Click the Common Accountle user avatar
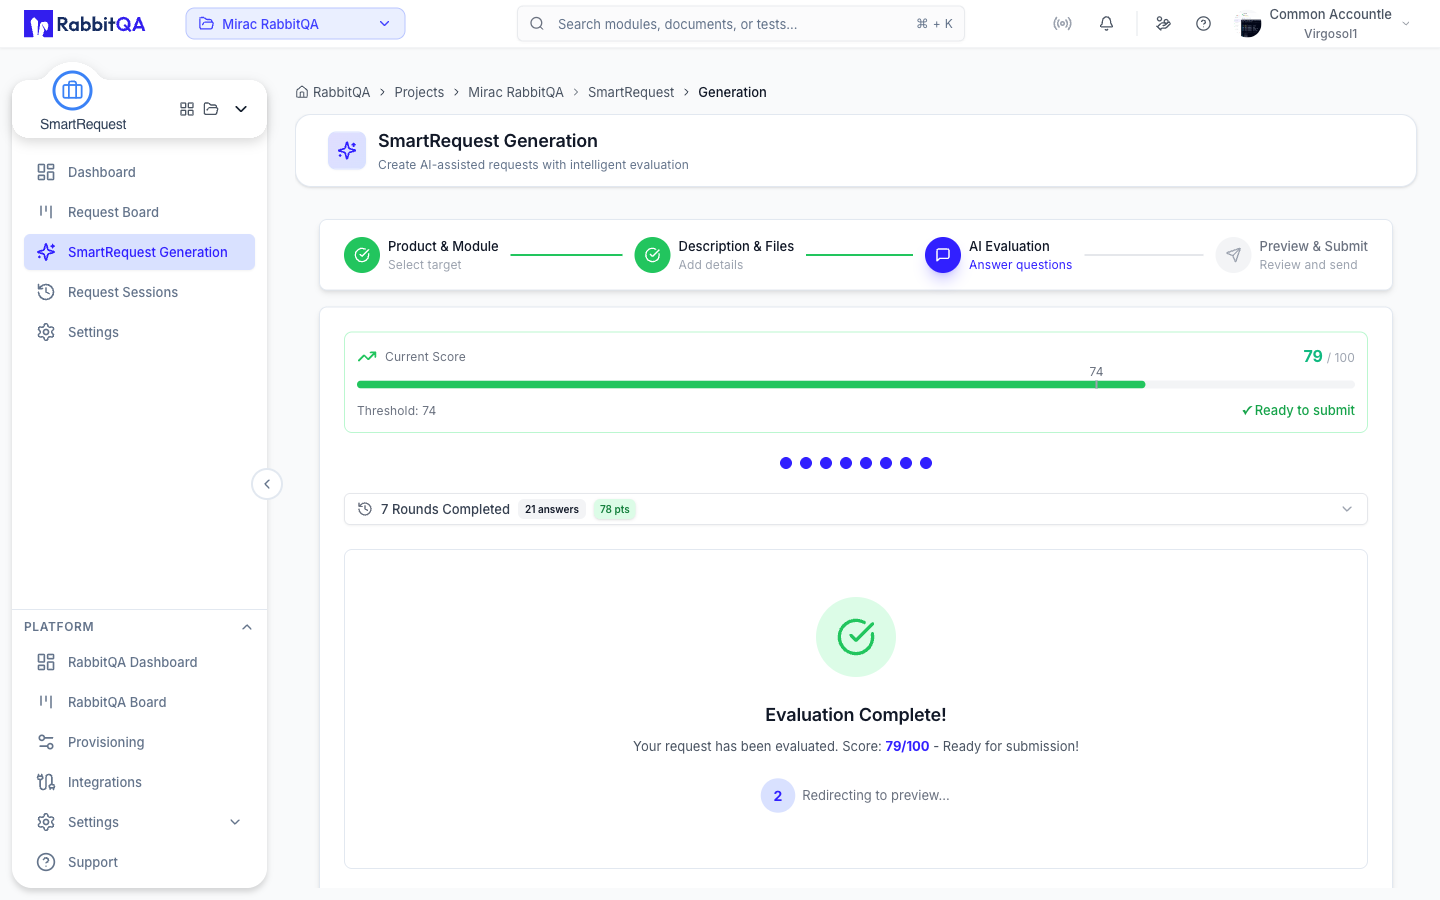 [1249, 24]
